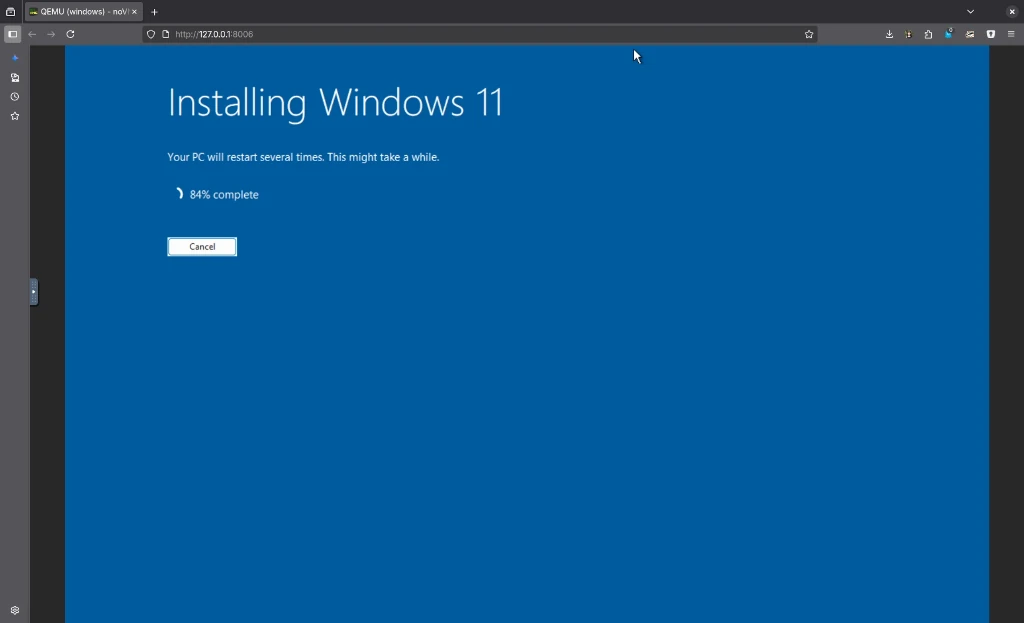
Task: Close the QEMU (windows) tab
Action: [x=135, y=12]
